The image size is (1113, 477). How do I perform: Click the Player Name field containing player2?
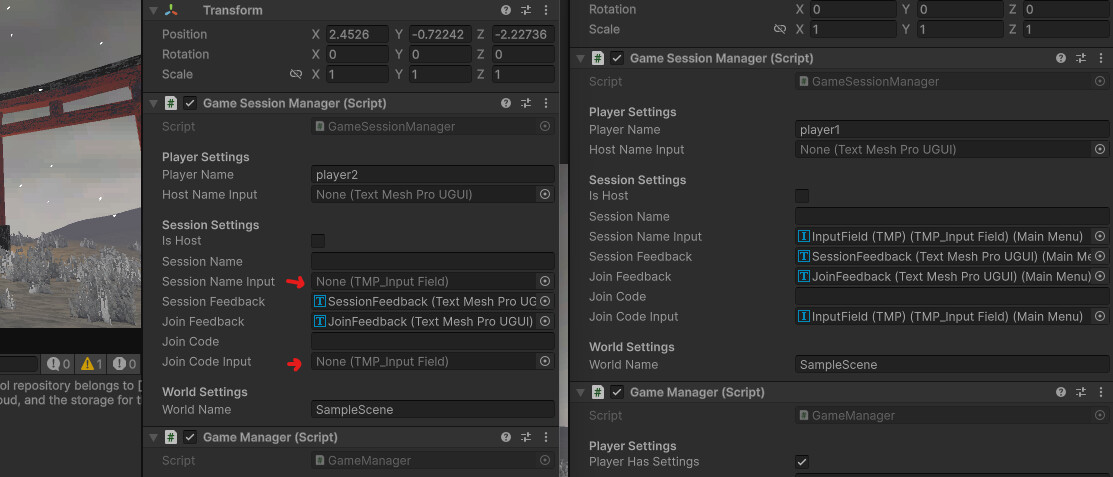[x=432, y=174]
